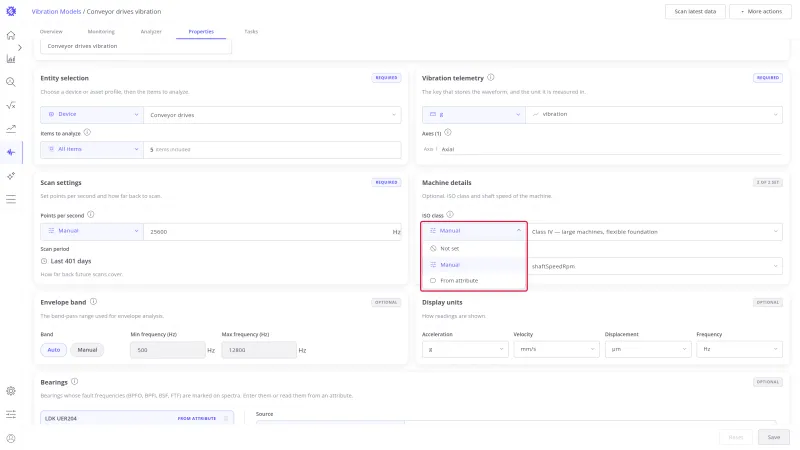Open the sliders preferences sidebar icon
Viewport: 800px width, 450px height.
(11, 414)
